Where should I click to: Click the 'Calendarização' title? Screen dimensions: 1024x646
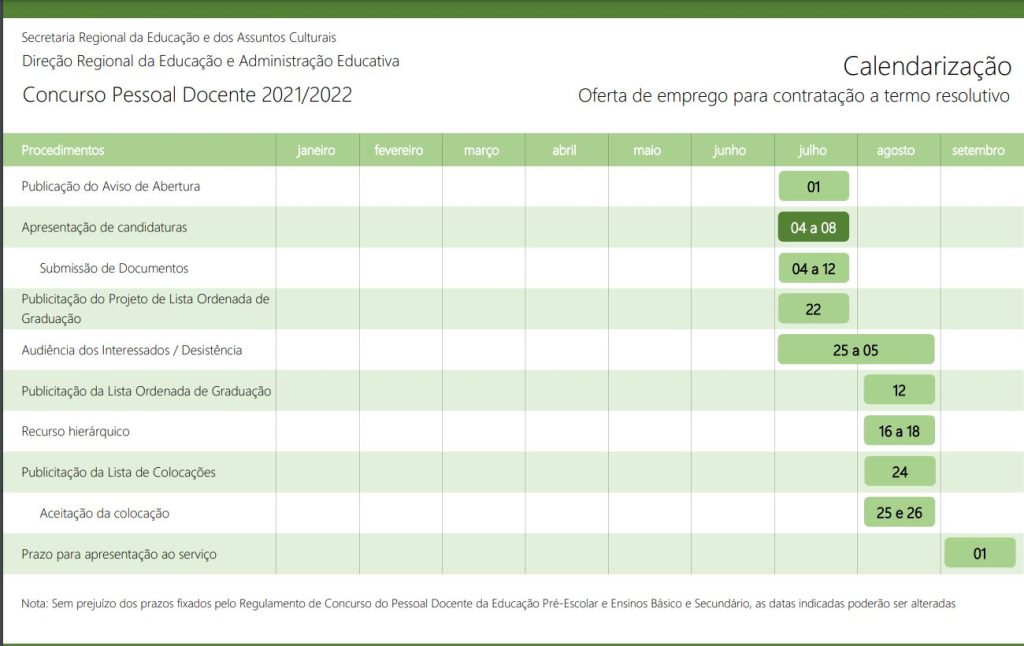(x=927, y=67)
